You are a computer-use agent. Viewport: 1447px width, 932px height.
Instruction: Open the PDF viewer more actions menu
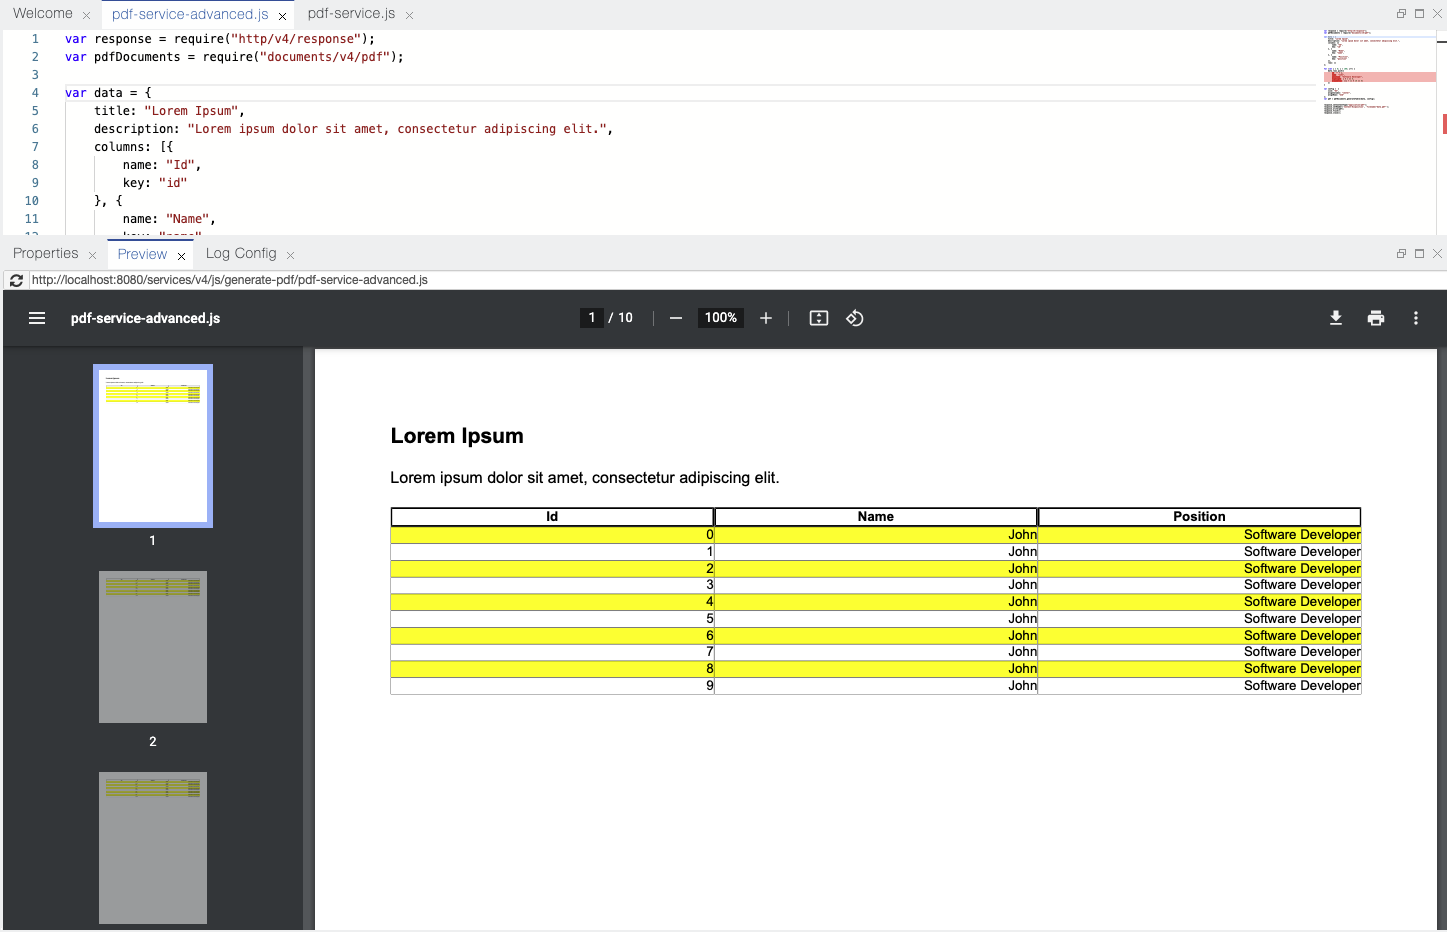1416,318
